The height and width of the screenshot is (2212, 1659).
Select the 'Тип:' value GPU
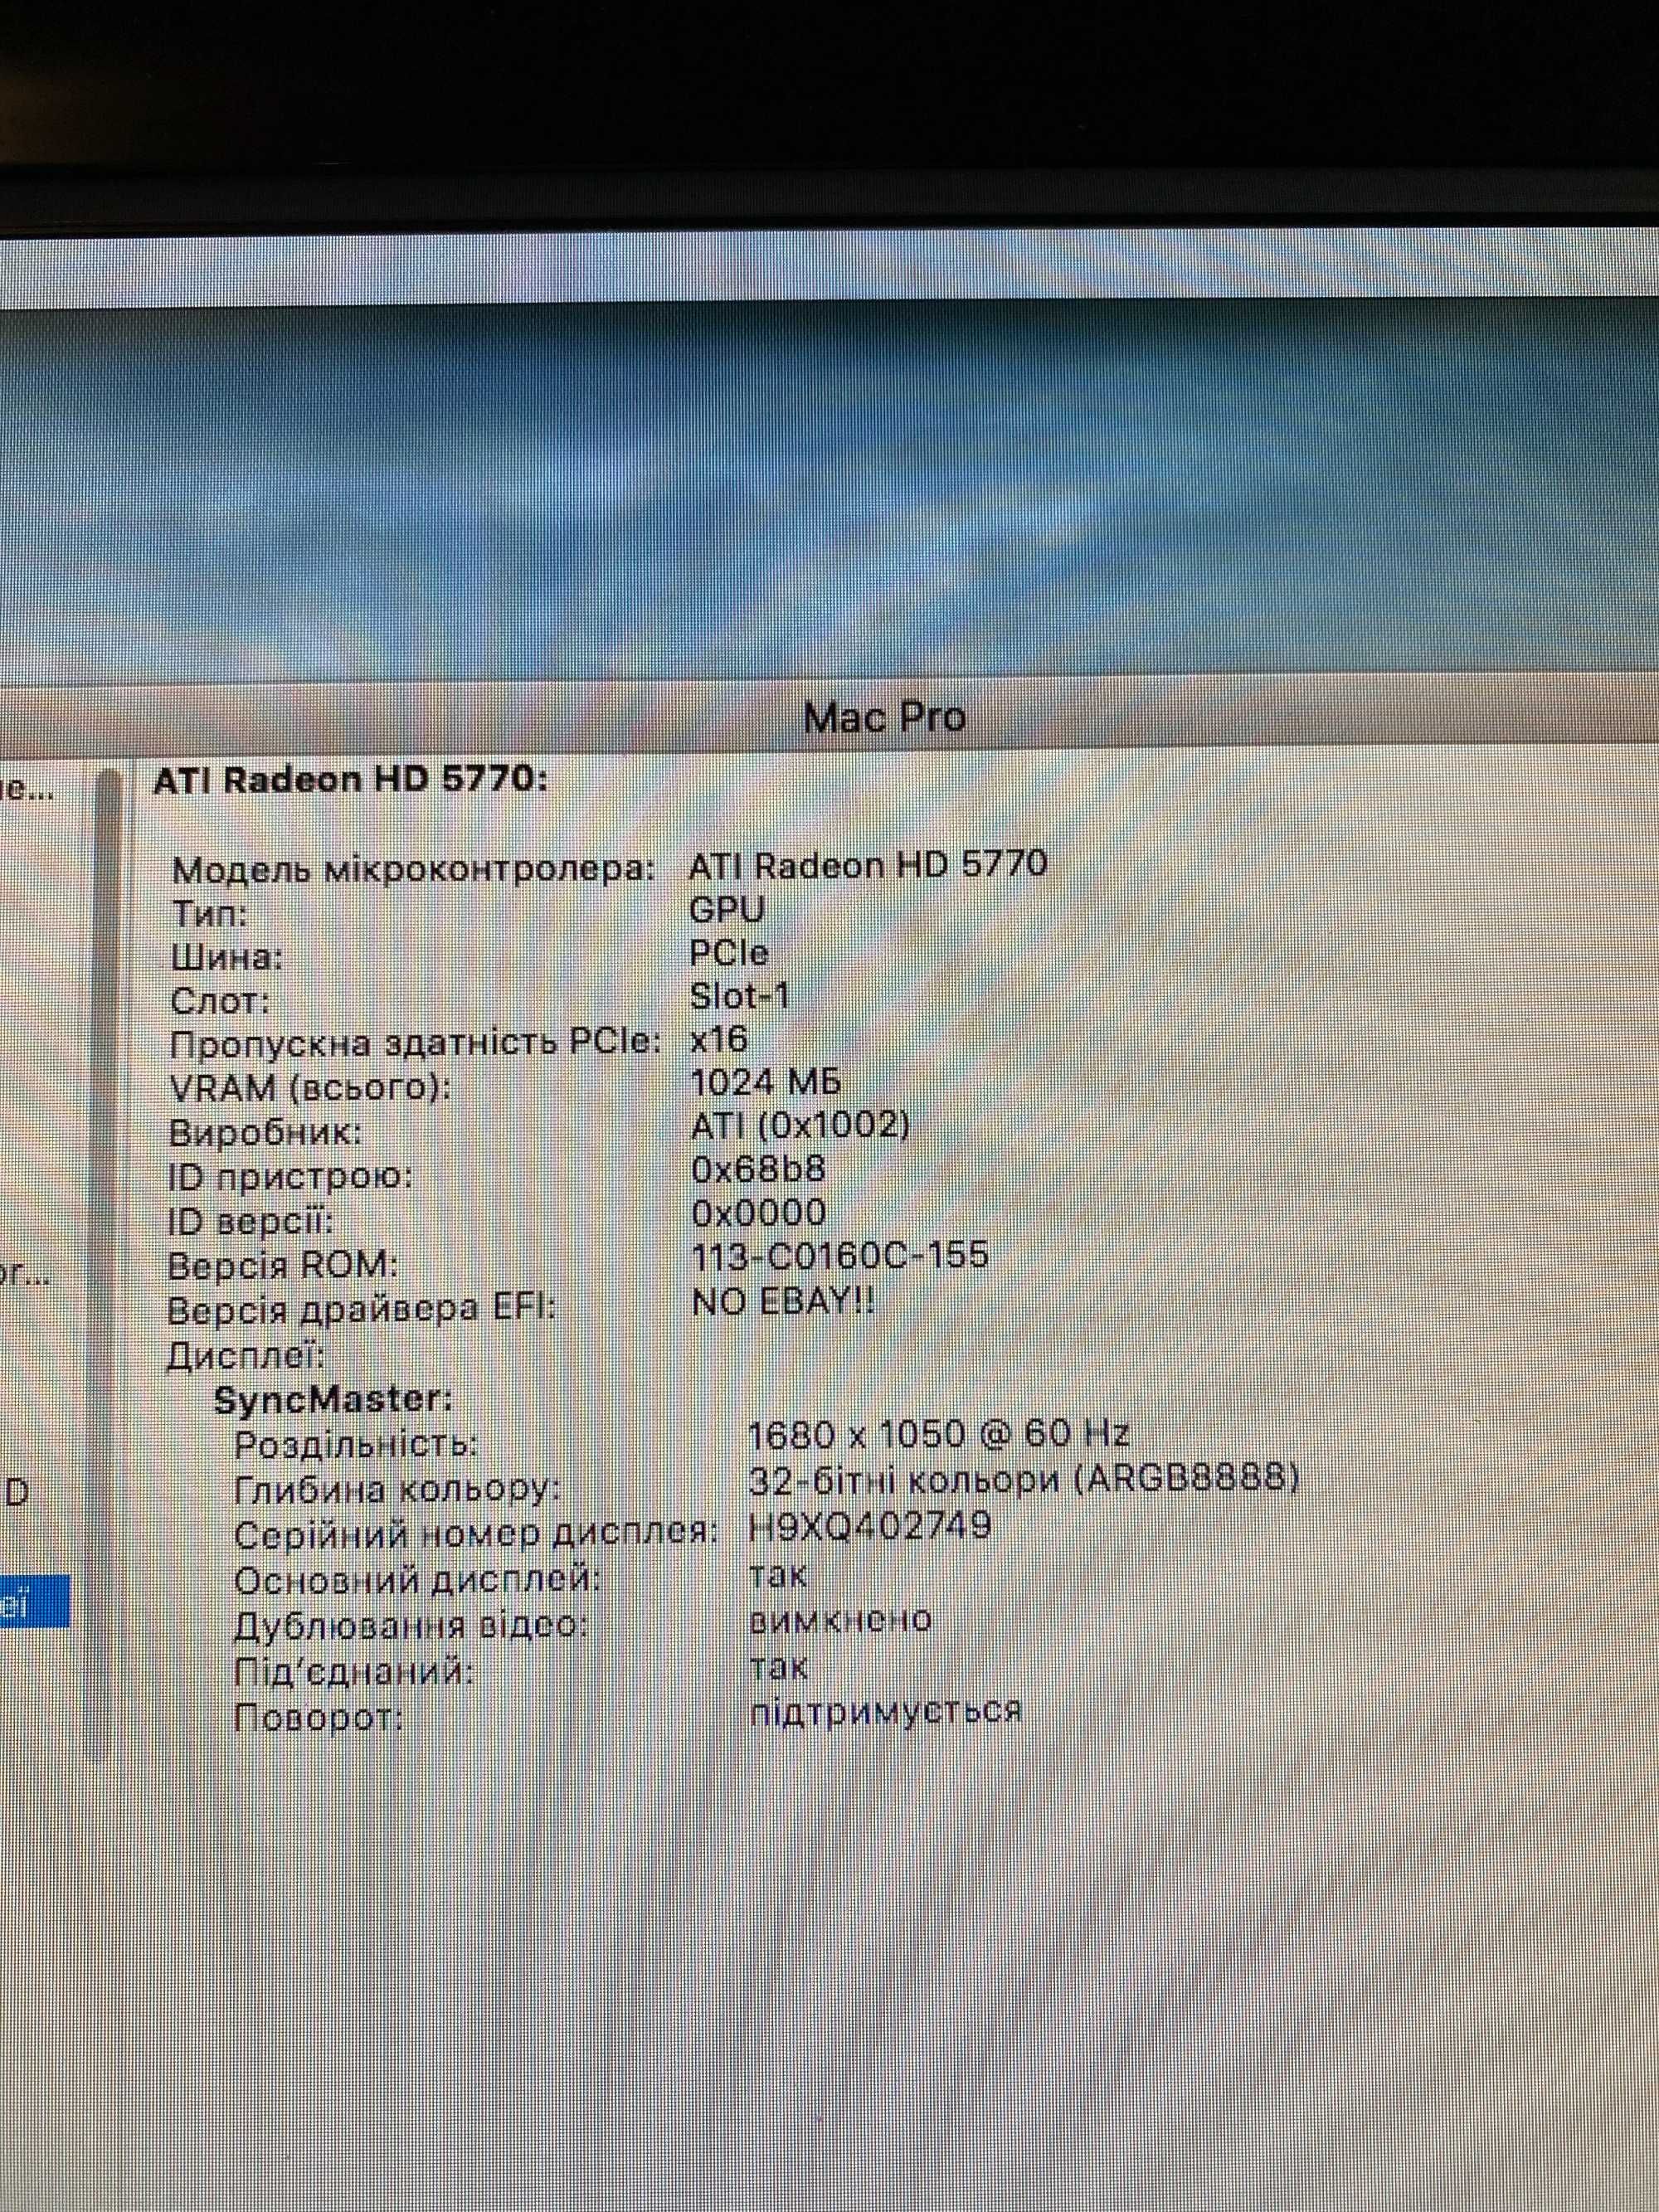pyautogui.click(x=727, y=909)
